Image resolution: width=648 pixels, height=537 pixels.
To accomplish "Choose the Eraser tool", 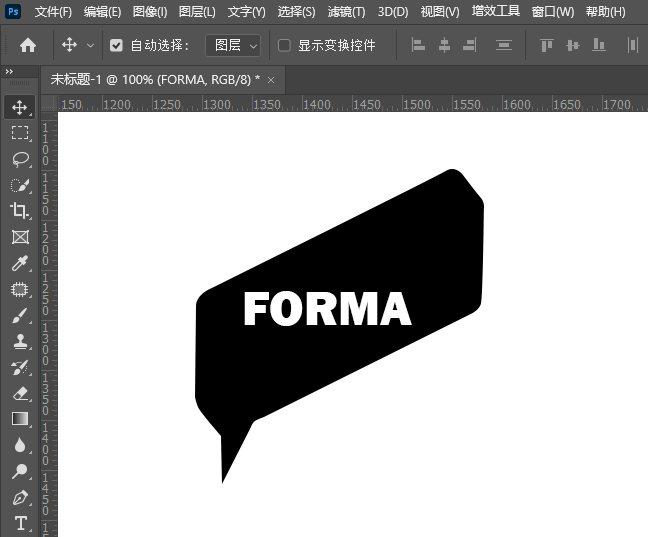I will click(x=20, y=393).
